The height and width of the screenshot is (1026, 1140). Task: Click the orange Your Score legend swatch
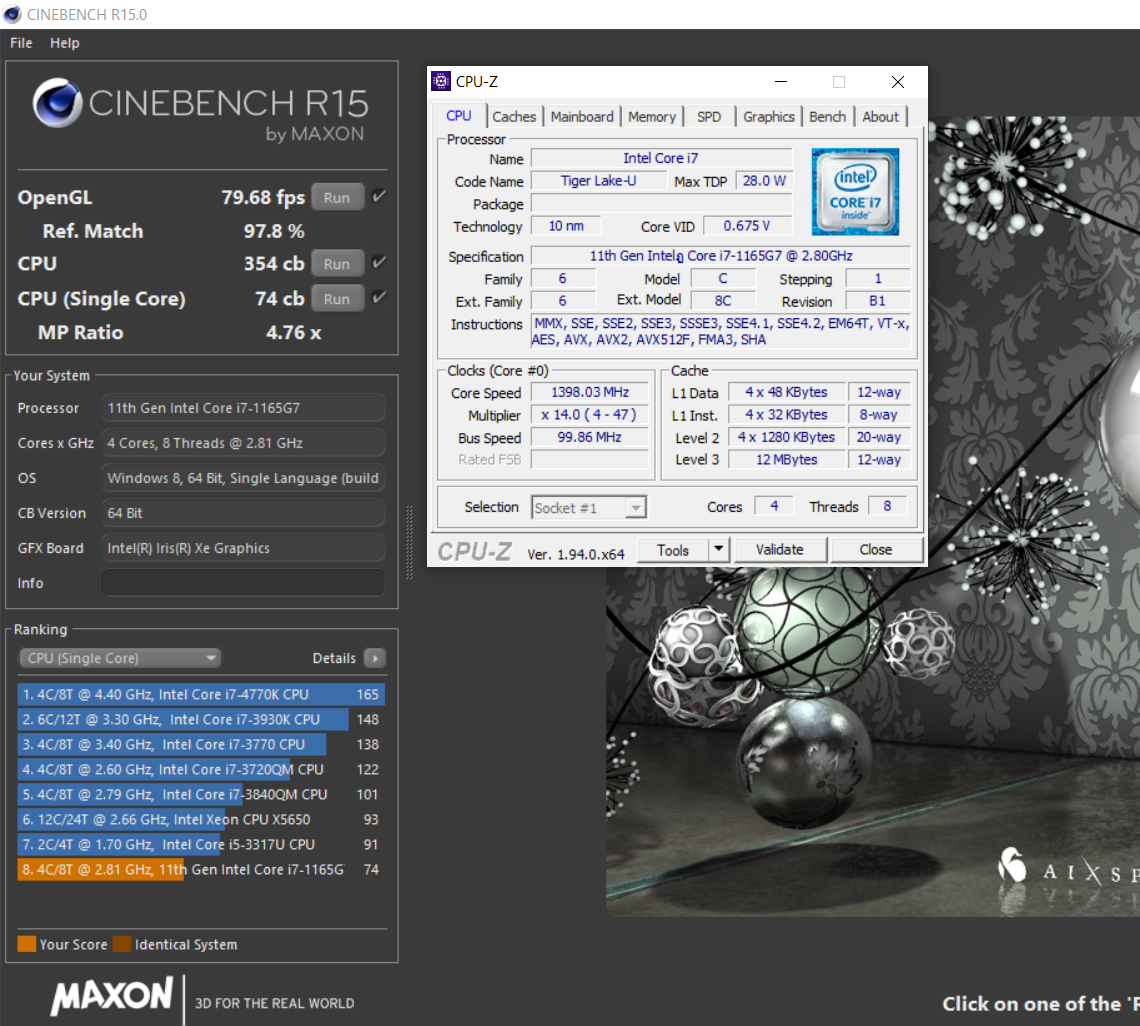click(27, 944)
